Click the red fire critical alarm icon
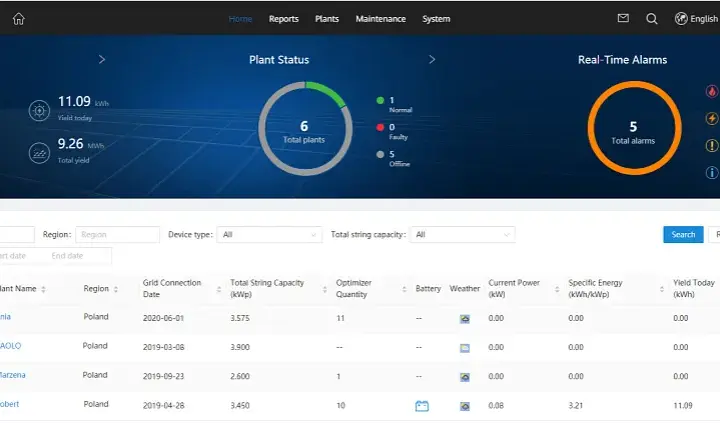 712,91
